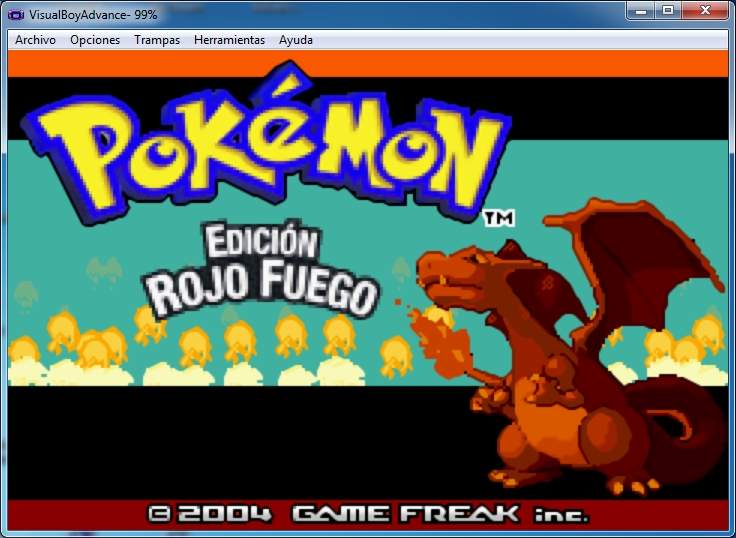Open the Archivo menu
Image resolution: width=736 pixels, height=538 pixels.
pyautogui.click(x=35, y=40)
